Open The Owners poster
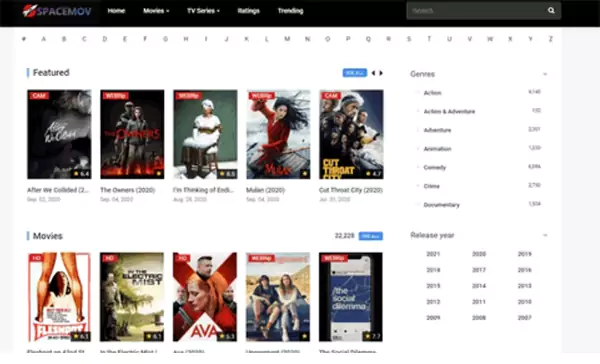This screenshot has height=364, width=600. [x=132, y=134]
